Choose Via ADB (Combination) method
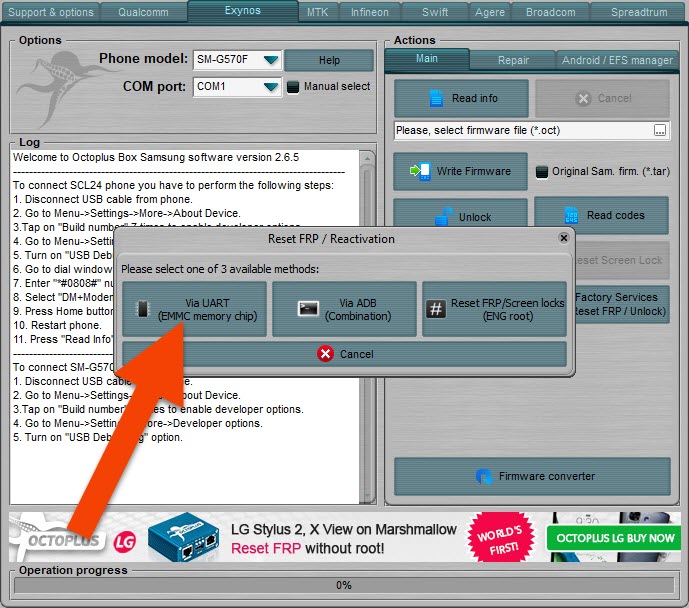 pos(344,309)
